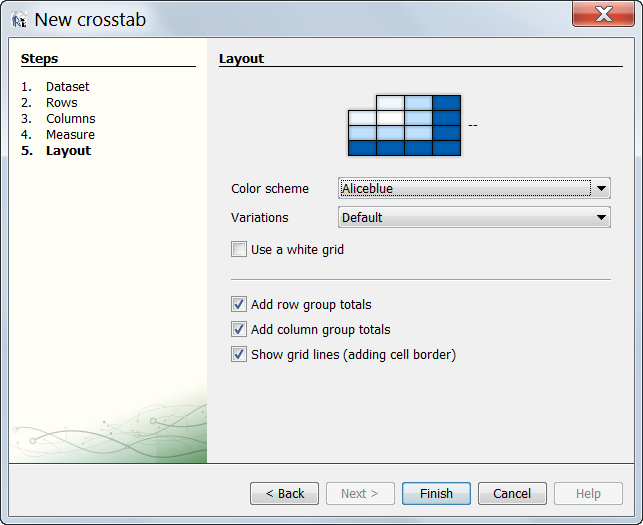643x525 pixels.
Task: Click the Help button
Action: [588, 493]
